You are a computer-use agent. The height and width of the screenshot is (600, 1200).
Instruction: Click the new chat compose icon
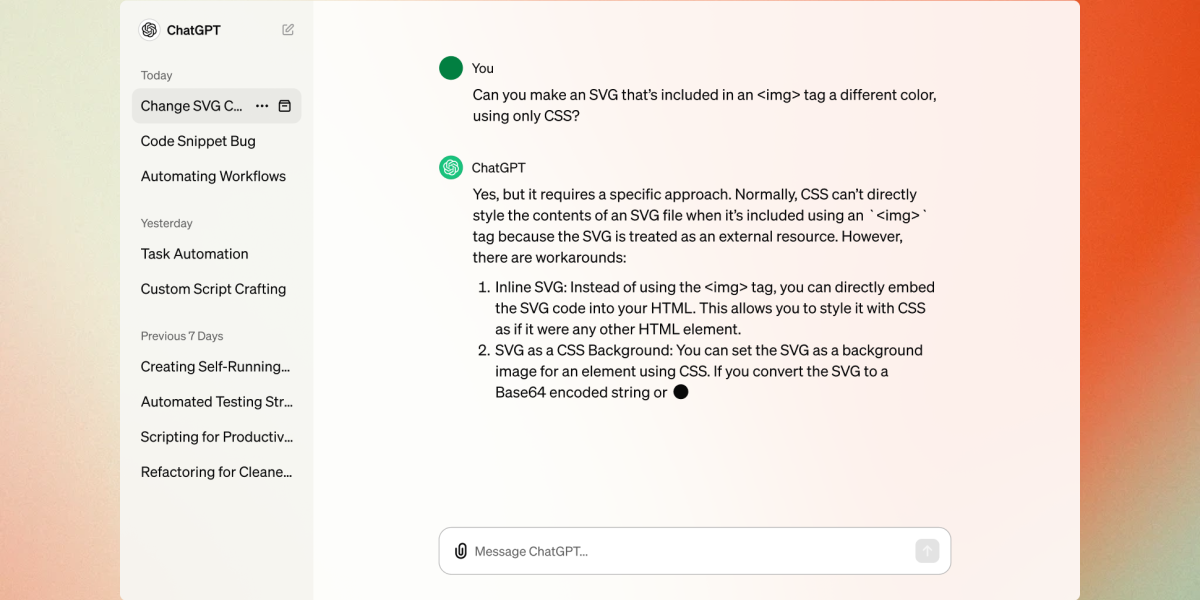tap(288, 30)
